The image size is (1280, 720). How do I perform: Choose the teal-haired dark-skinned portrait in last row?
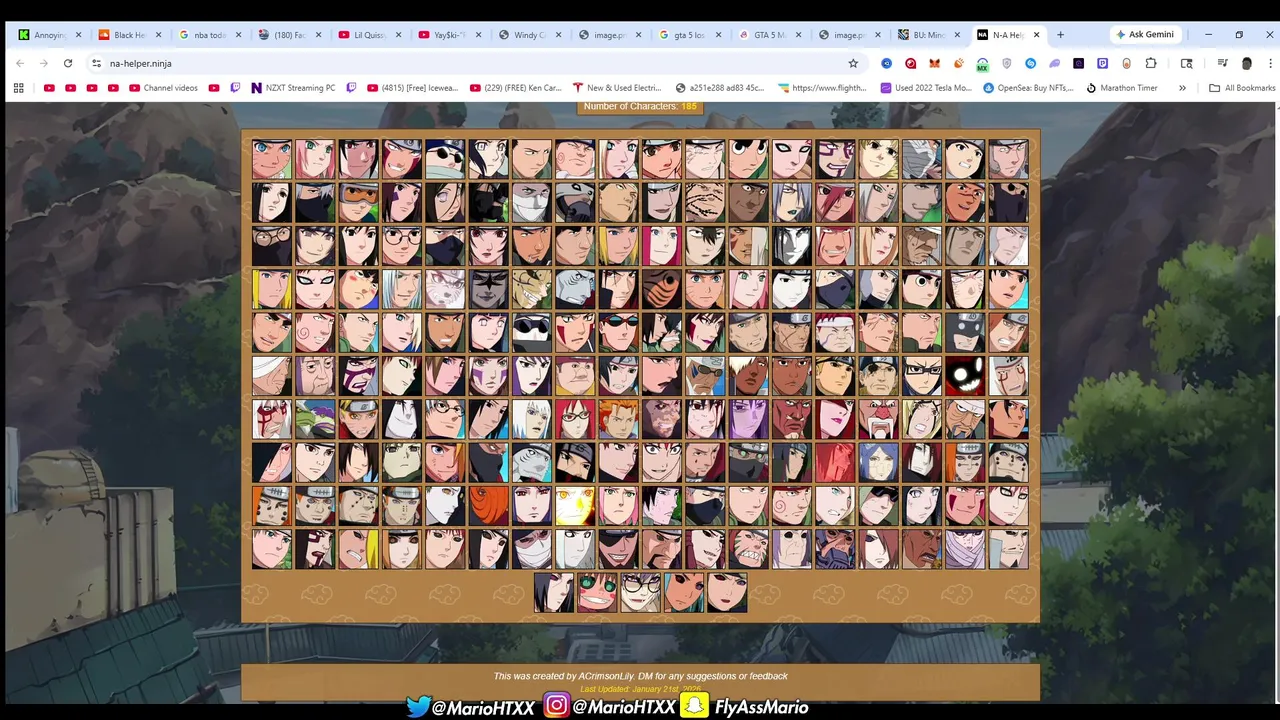click(684, 593)
